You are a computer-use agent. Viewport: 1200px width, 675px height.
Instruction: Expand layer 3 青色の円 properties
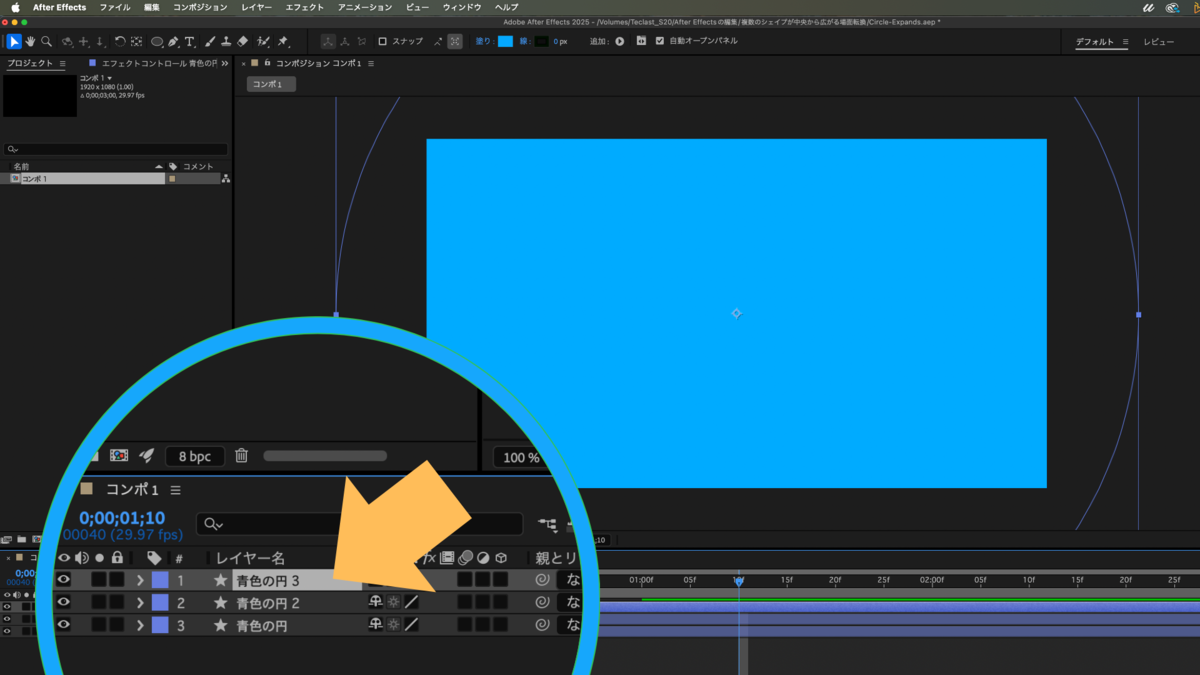coord(140,626)
